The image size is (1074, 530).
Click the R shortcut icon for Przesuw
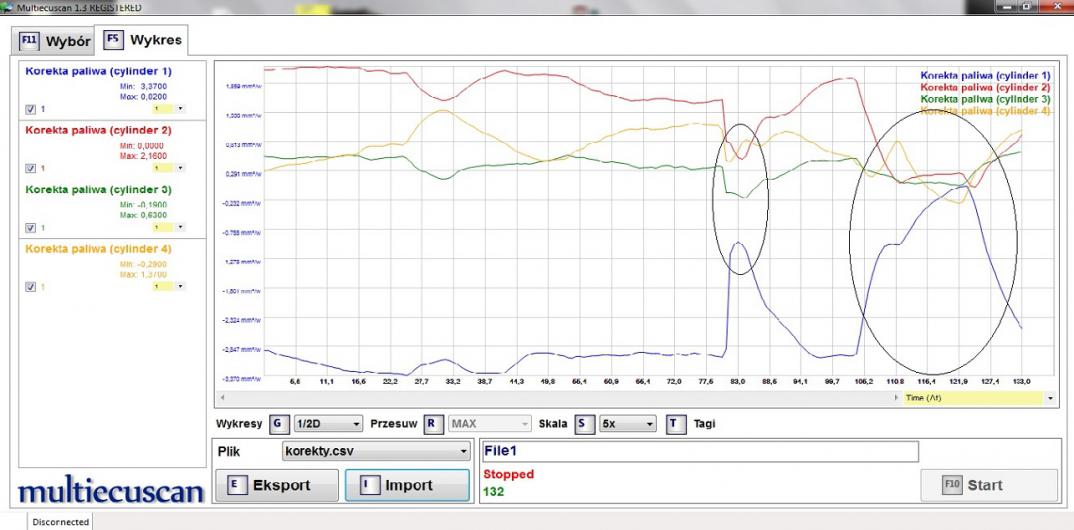tap(432, 424)
